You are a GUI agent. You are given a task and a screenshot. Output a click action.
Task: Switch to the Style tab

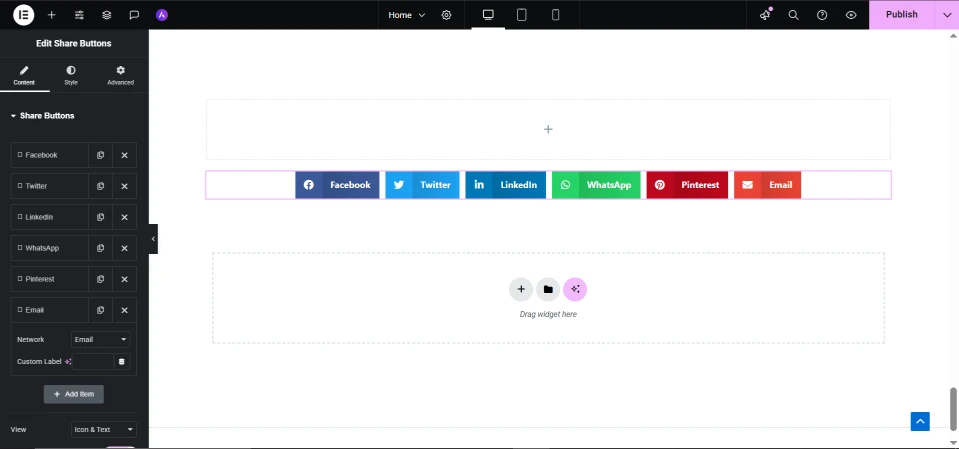[71, 76]
